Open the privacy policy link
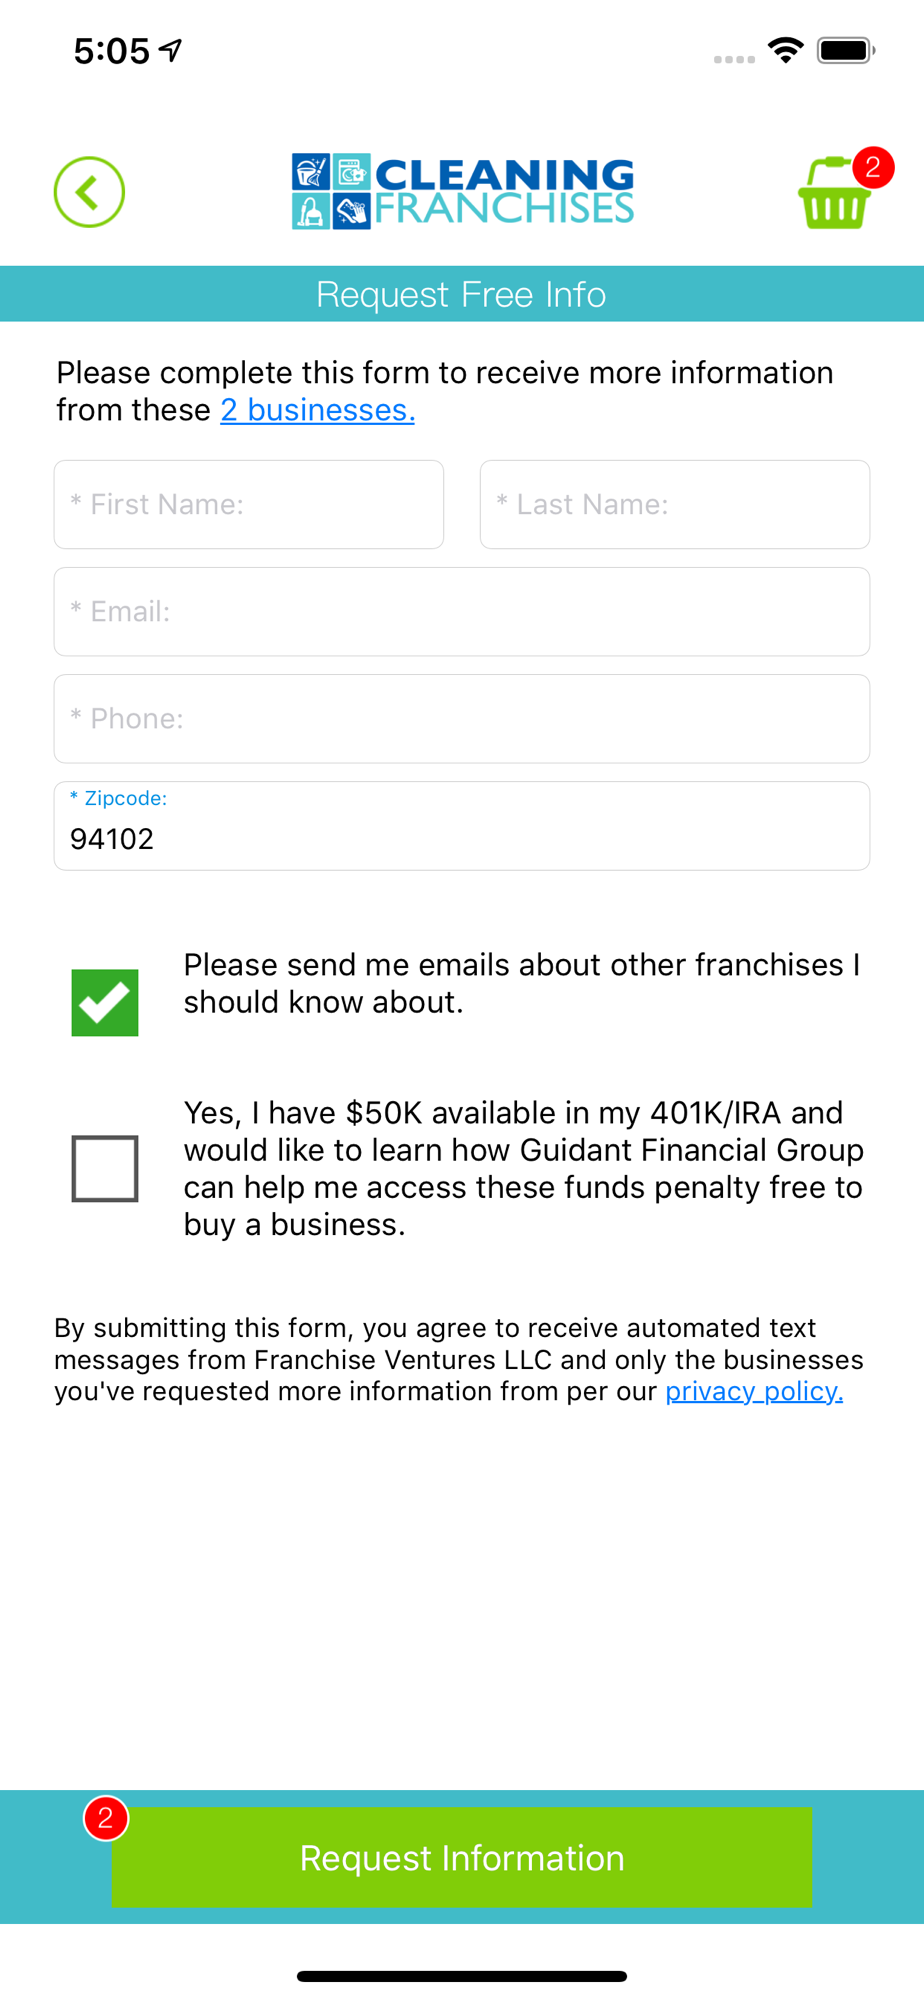924x2000 pixels. (754, 1391)
